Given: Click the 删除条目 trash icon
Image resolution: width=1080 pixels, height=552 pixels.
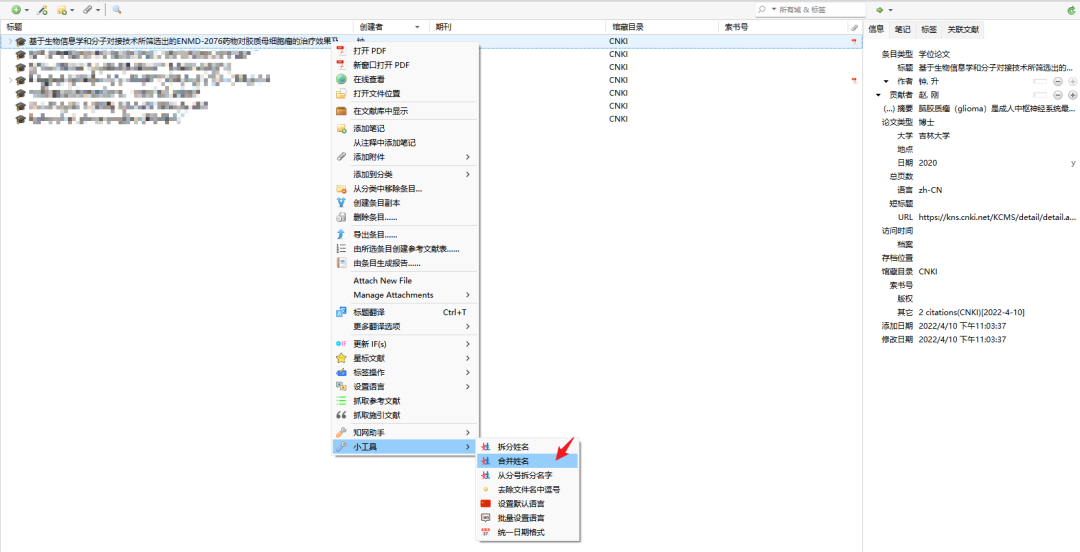Looking at the screenshot, I should pos(340,217).
